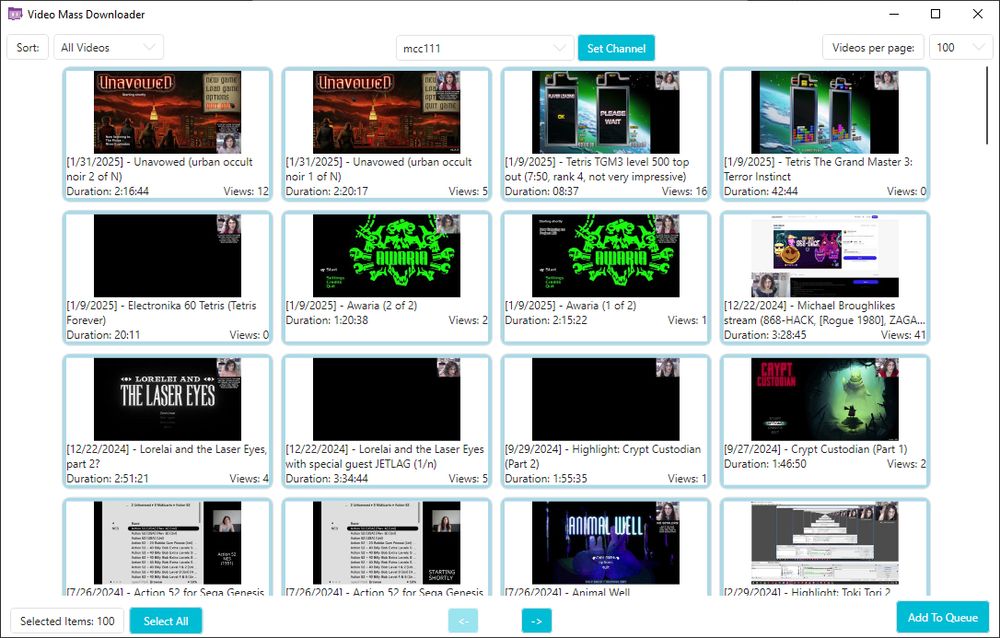Image resolution: width=1000 pixels, height=638 pixels.
Task: Open the videos per page 100 dropdown
Action: click(961, 47)
